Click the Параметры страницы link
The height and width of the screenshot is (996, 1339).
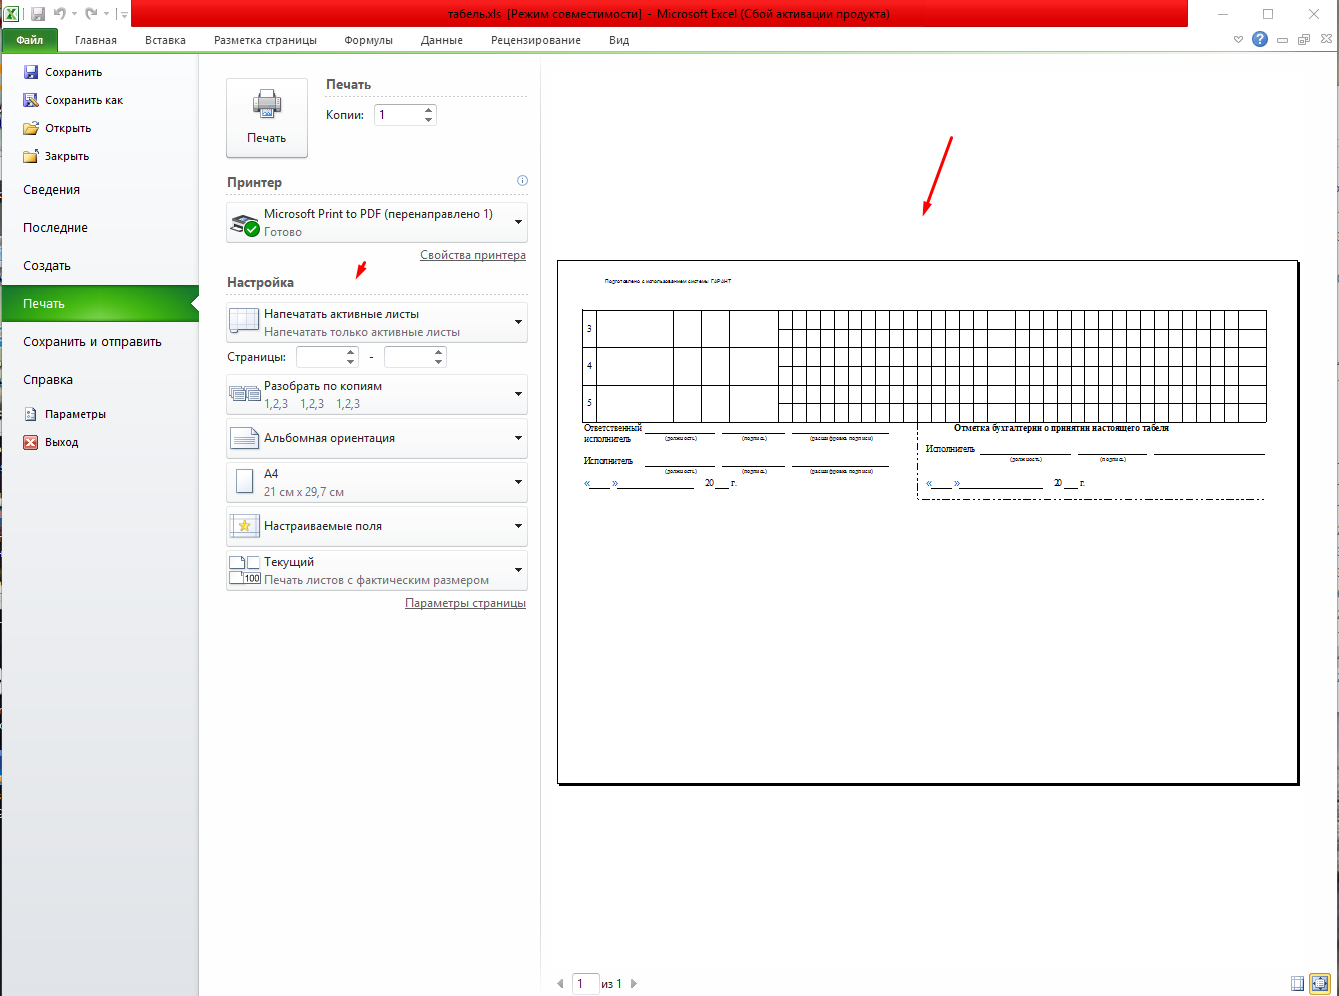(465, 603)
